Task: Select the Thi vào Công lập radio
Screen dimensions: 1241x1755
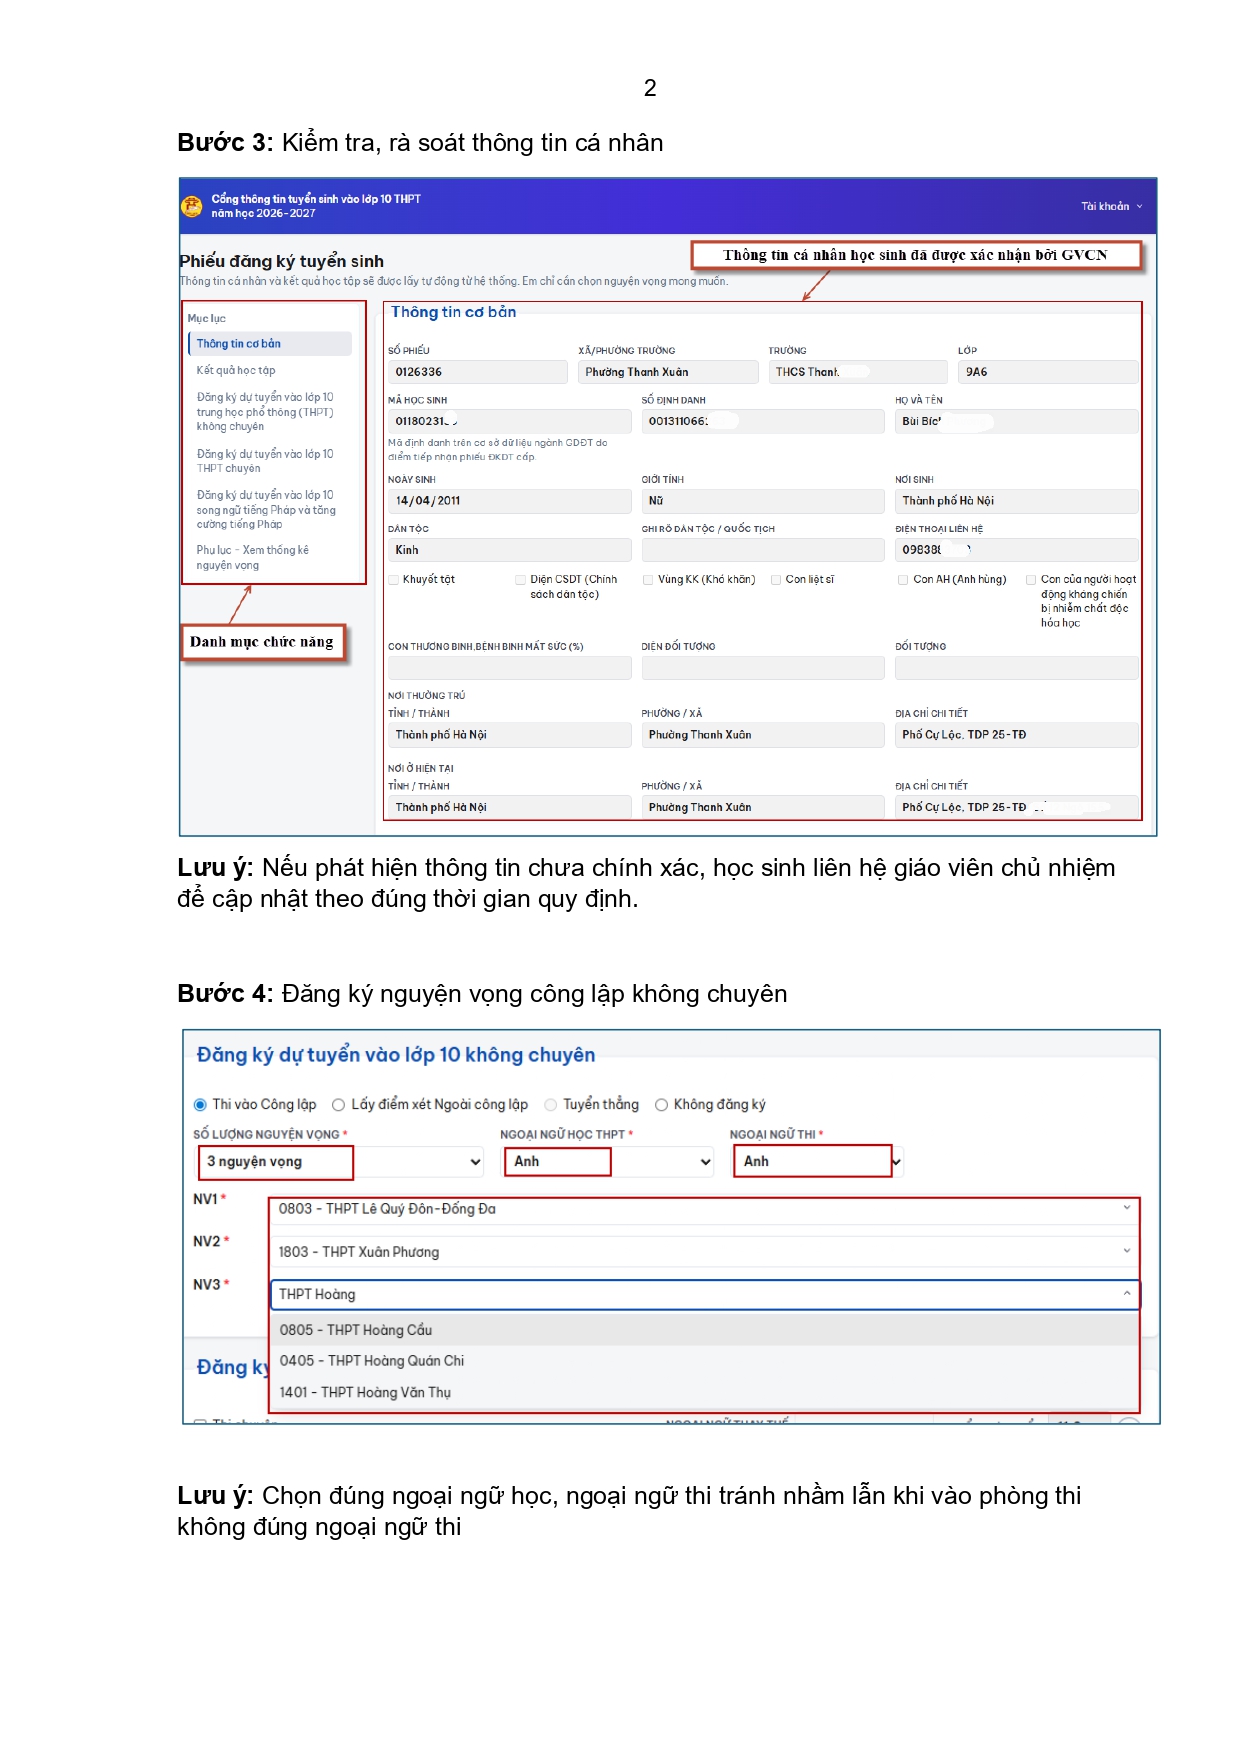Action: tap(200, 1105)
